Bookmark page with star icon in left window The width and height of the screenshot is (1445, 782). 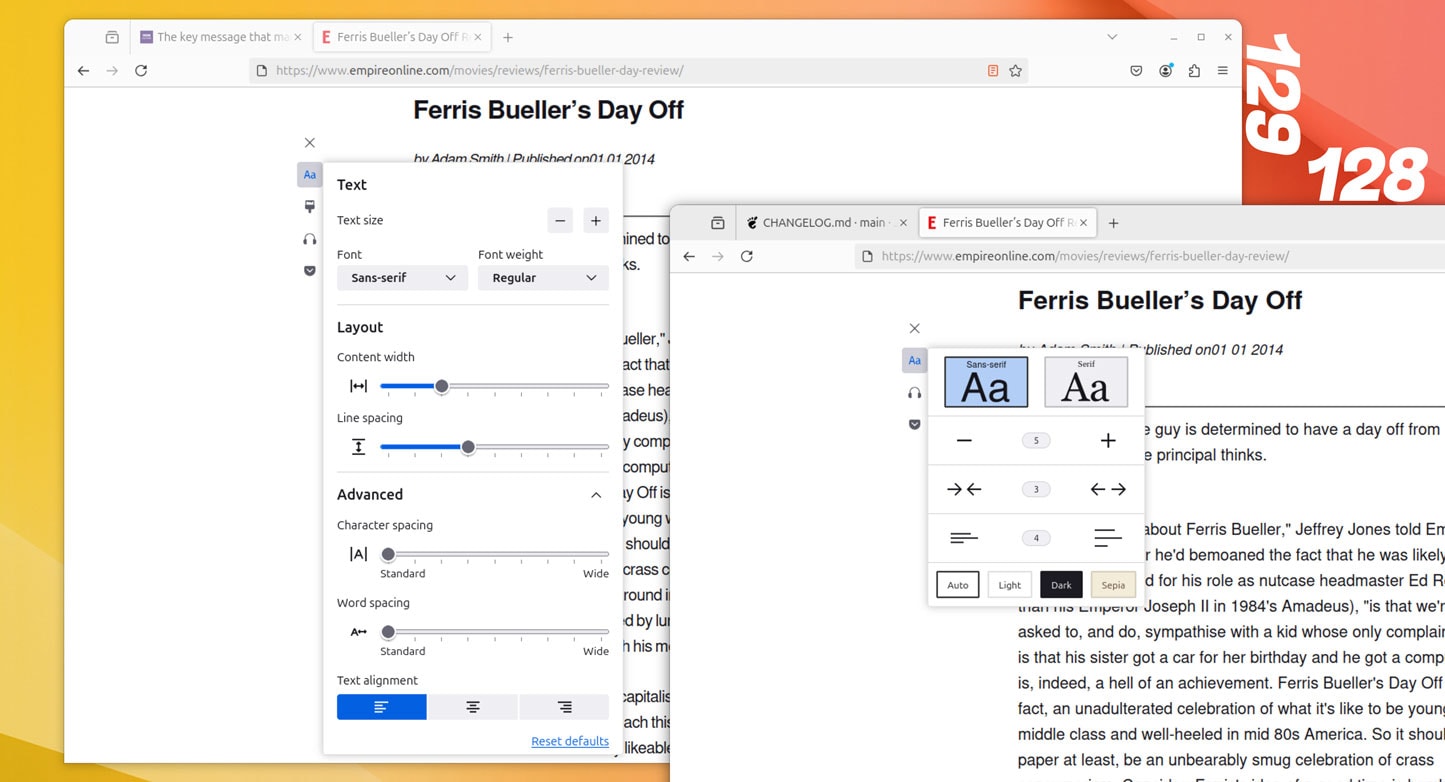(x=1016, y=71)
